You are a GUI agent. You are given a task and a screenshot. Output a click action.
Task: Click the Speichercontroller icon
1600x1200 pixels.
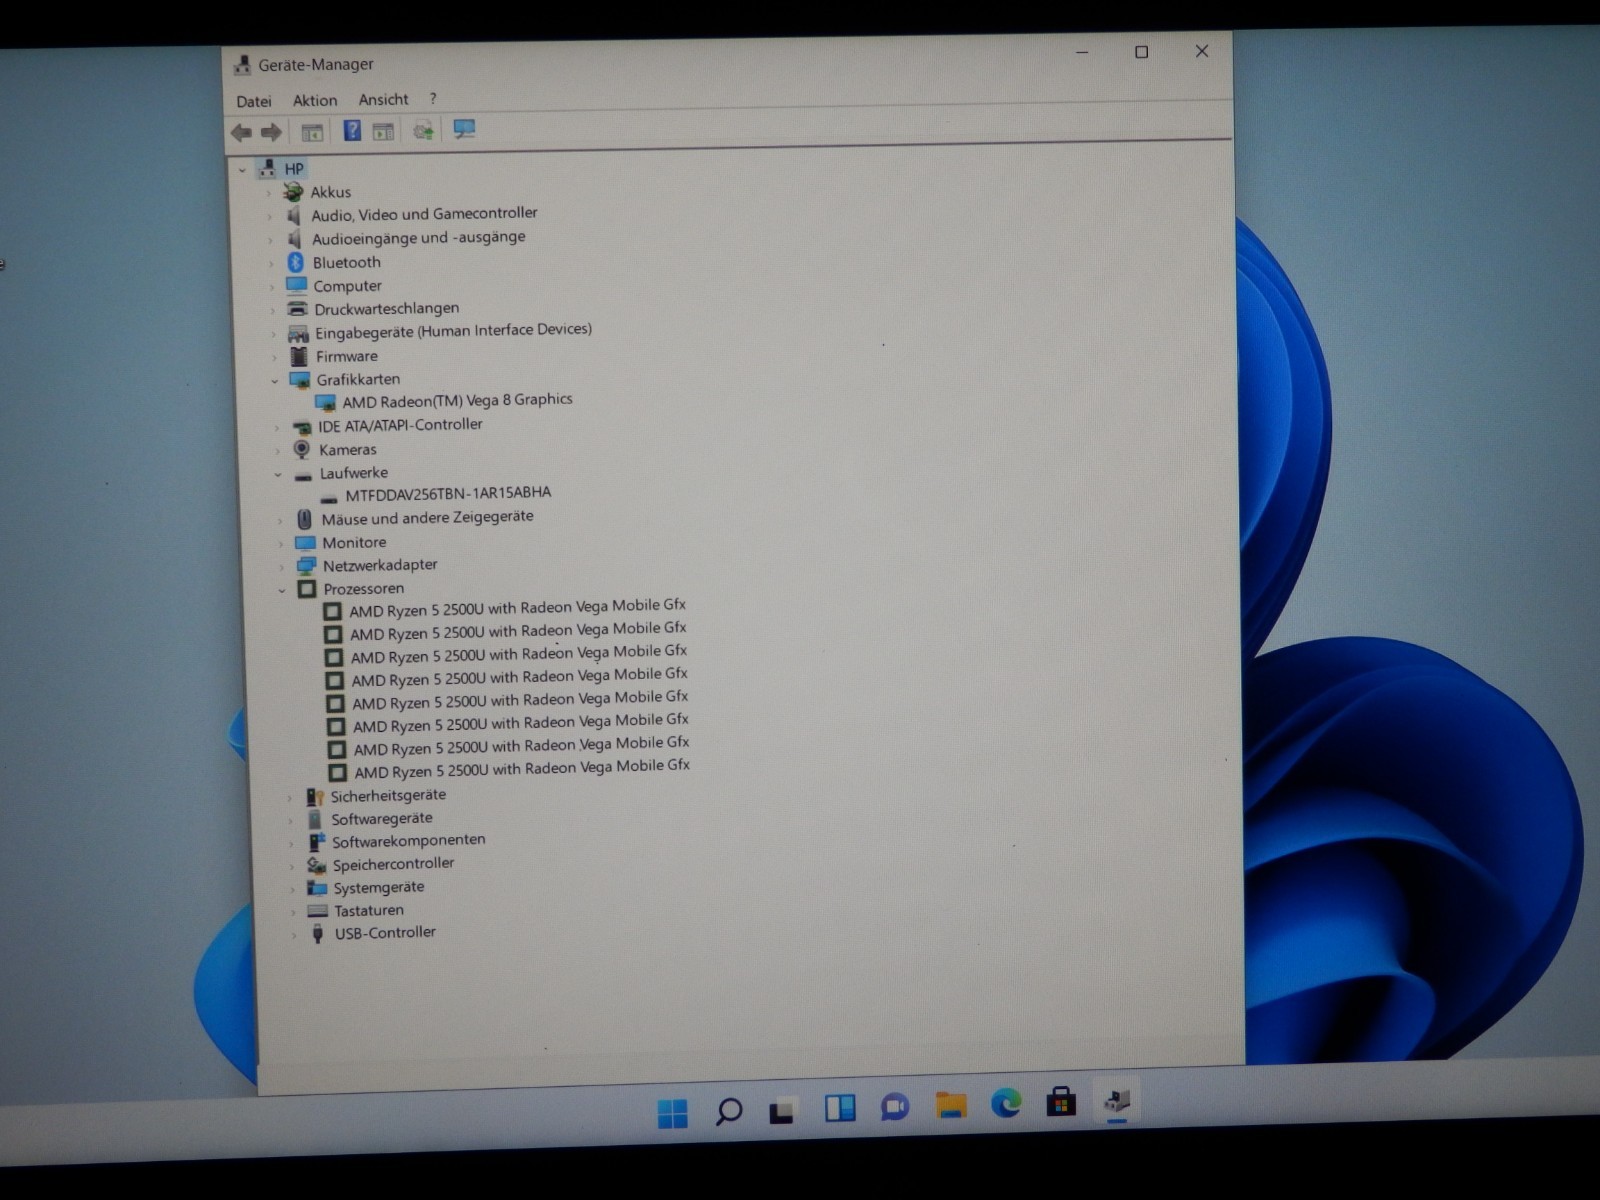(x=317, y=865)
